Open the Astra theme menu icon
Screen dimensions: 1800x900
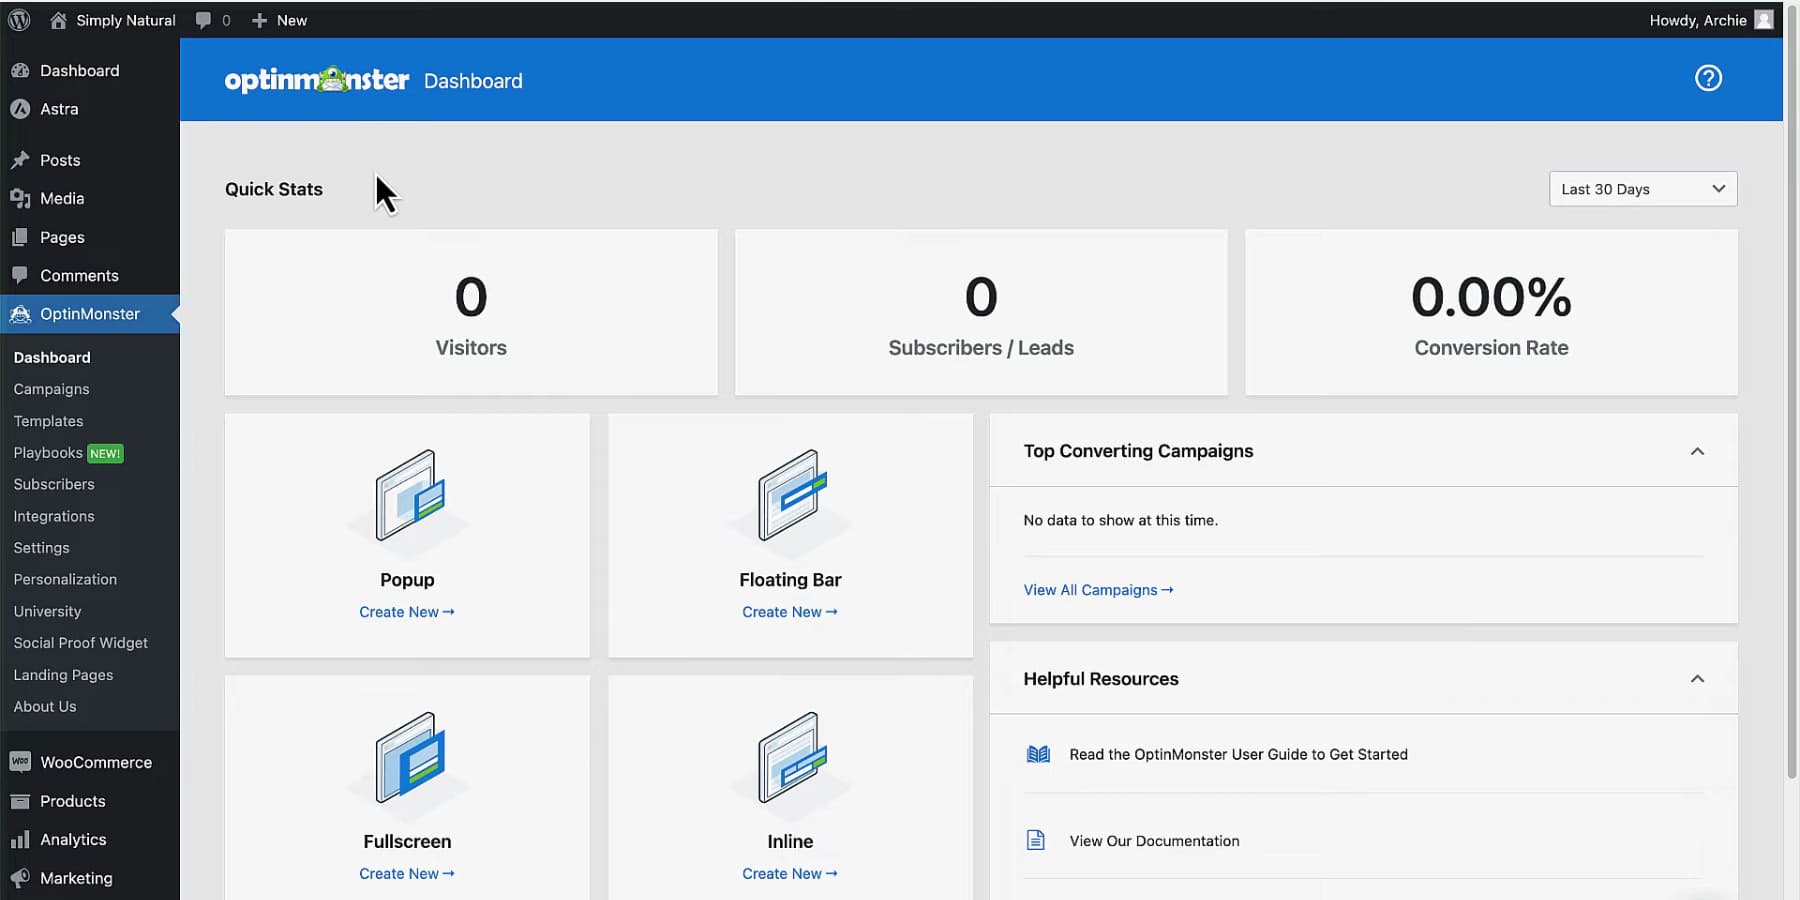pyautogui.click(x=21, y=109)
